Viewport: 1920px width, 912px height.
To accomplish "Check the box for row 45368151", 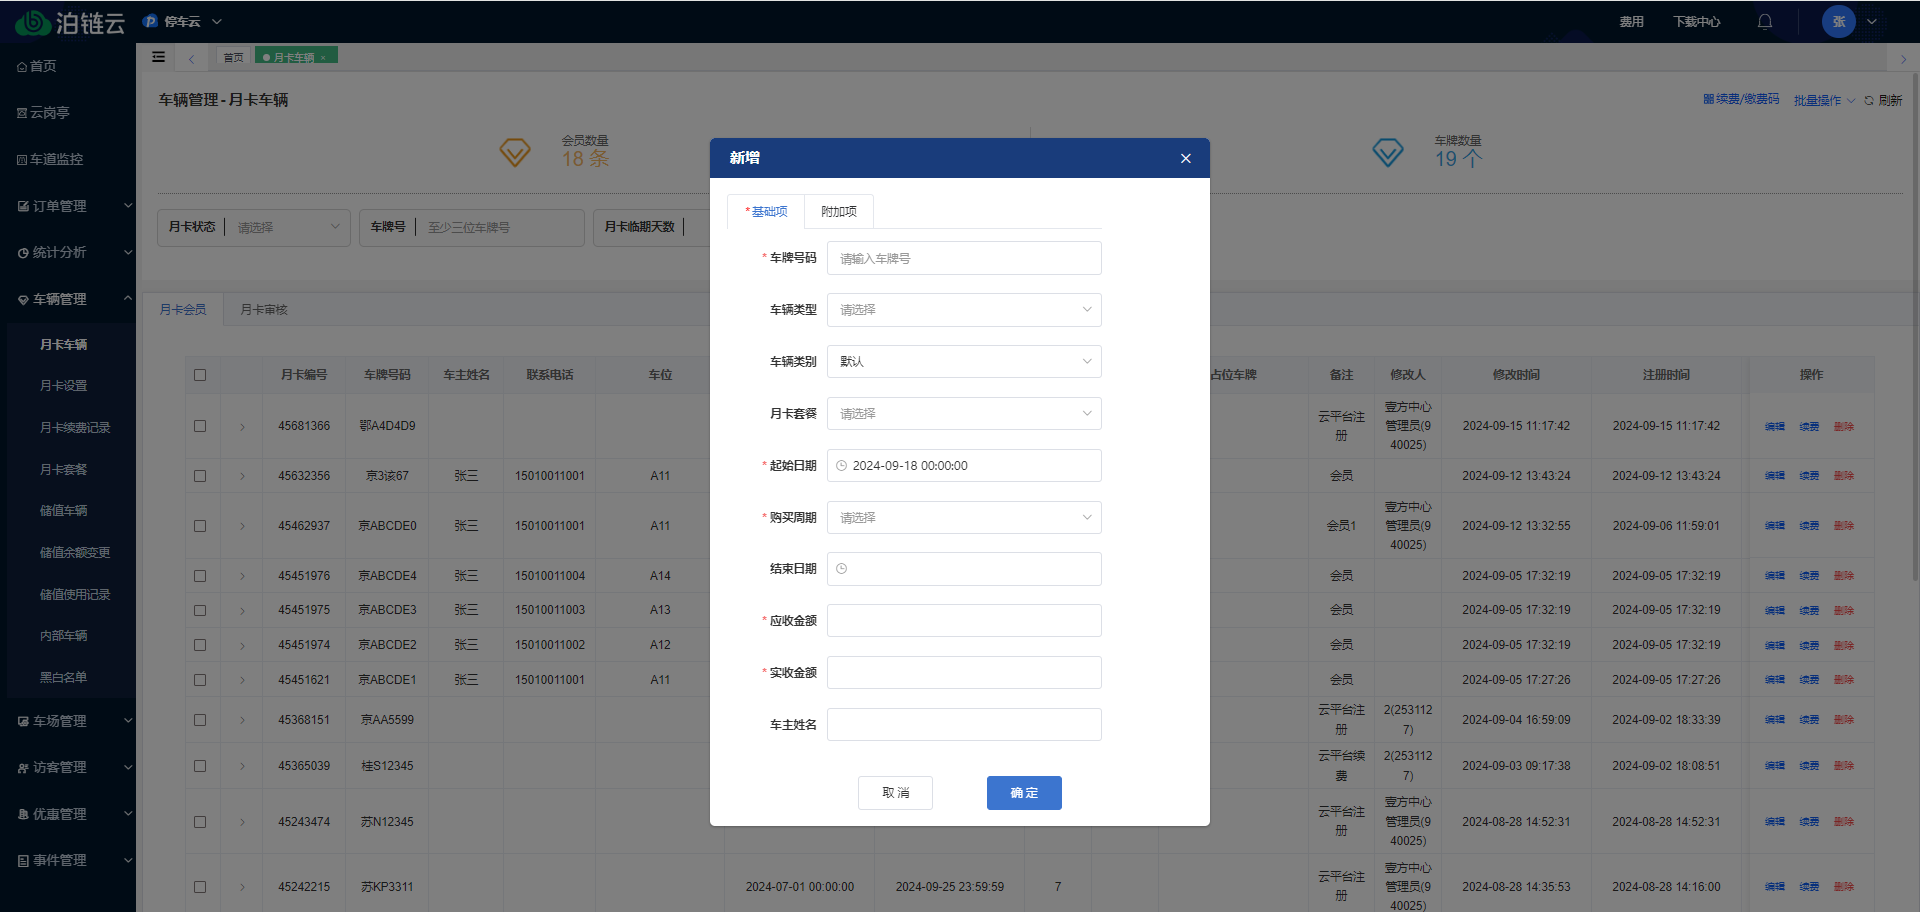I will [200, 720].
